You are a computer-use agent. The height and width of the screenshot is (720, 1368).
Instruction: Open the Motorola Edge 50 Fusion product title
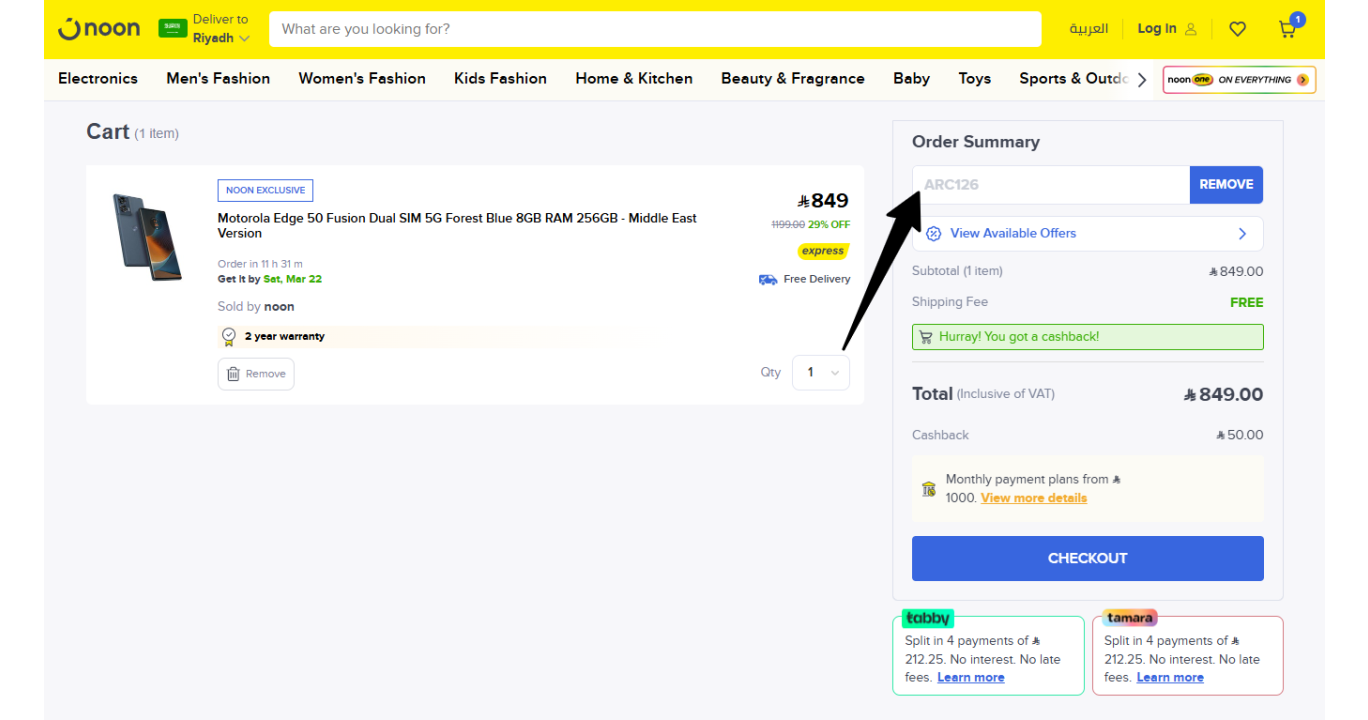[457, 225]
